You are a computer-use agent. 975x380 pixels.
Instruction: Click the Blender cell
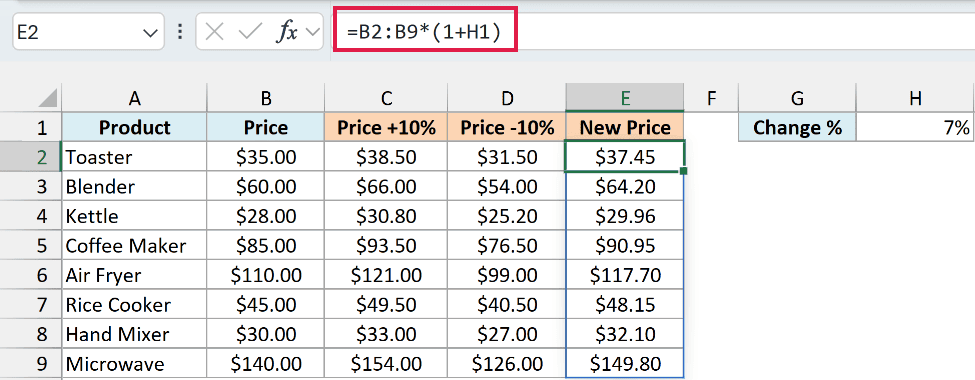tap(134, 187)
